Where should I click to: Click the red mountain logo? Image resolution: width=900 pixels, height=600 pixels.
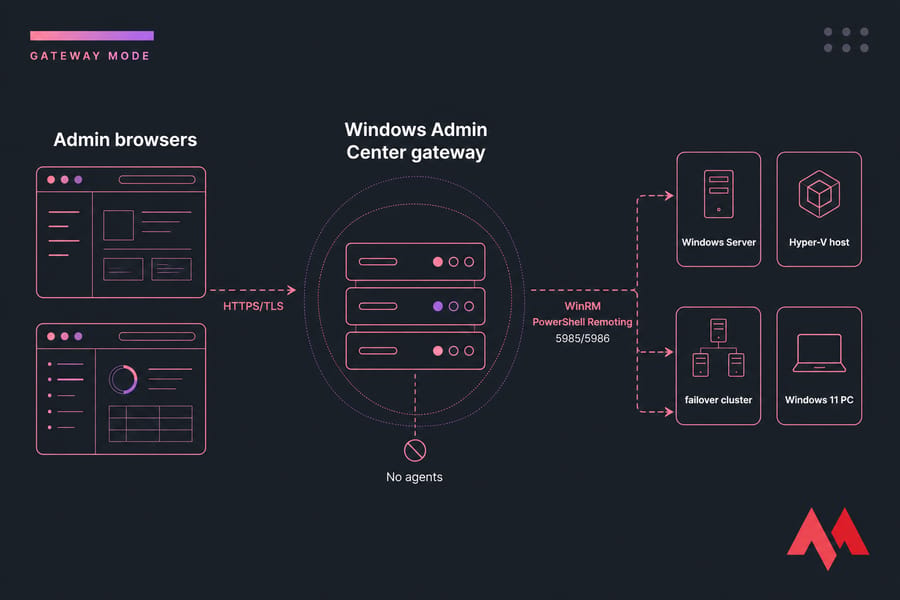[828, 539]
